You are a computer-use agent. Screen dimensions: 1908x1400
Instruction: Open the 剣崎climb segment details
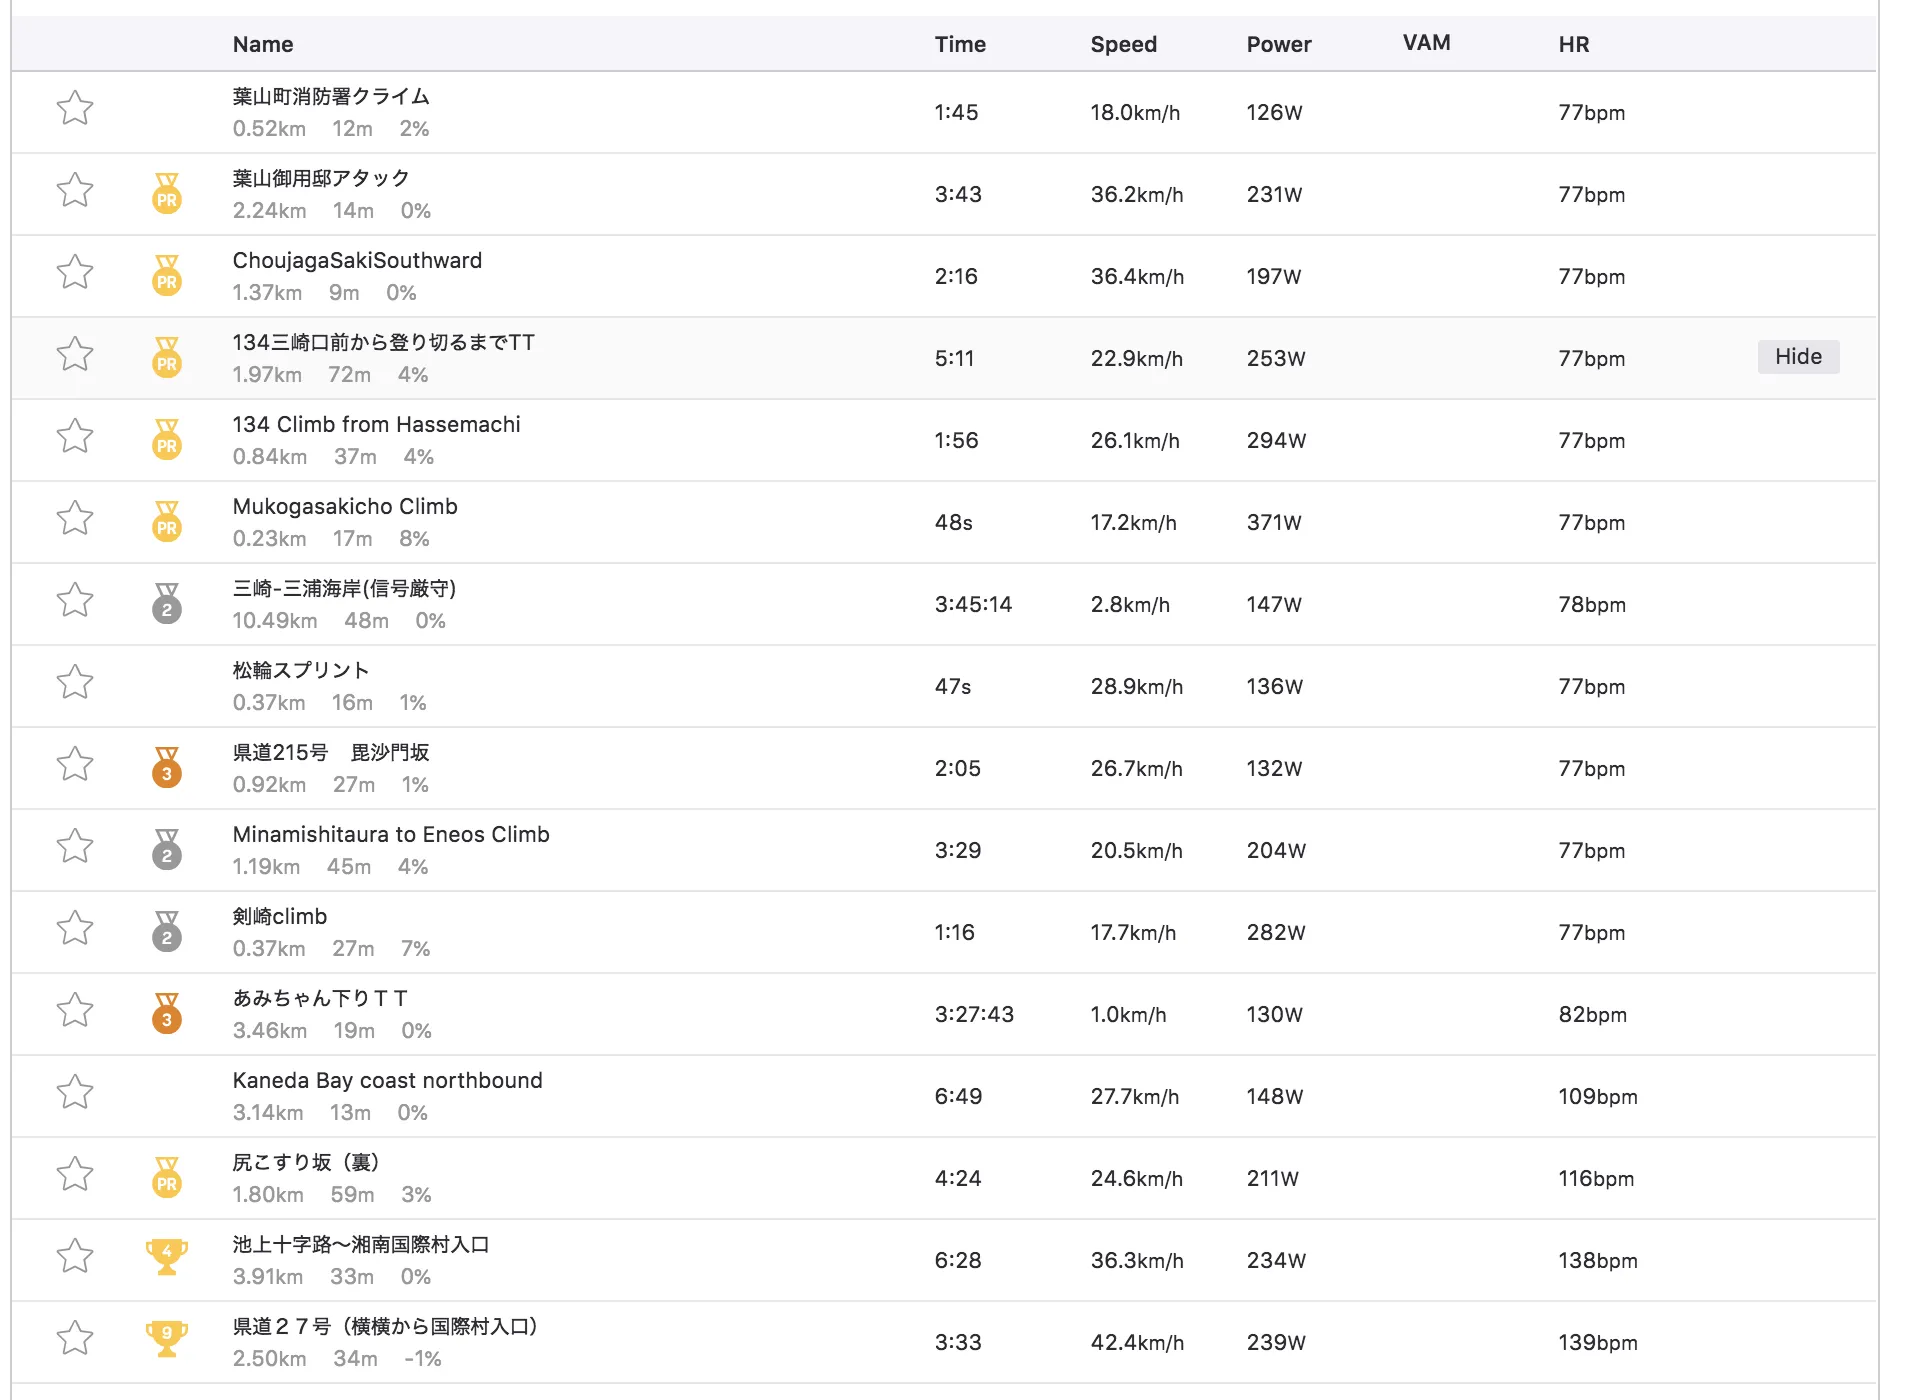pyautogui.click(x=280, y=917)
